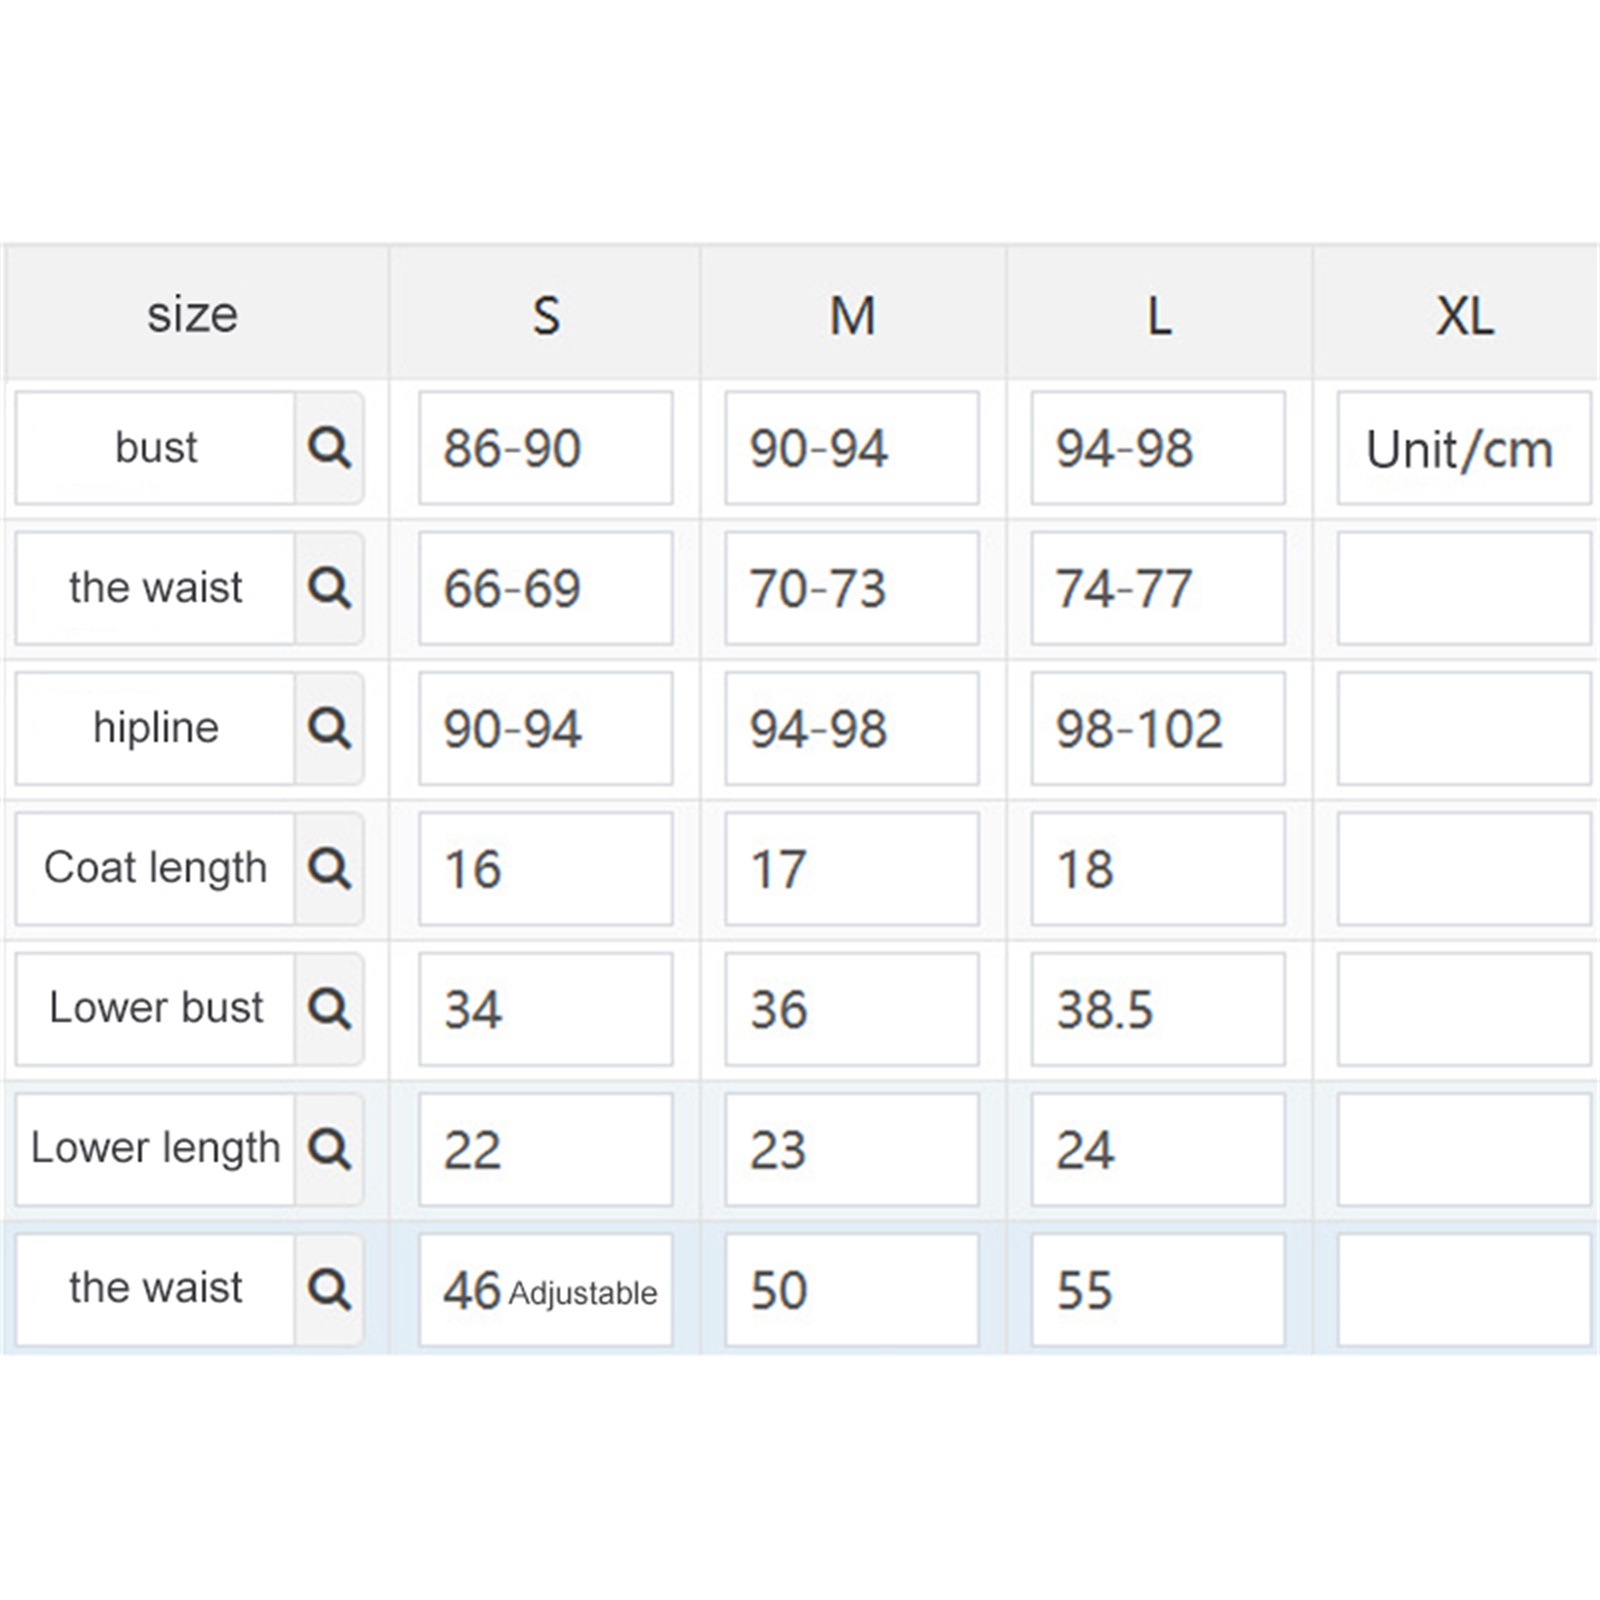
Task: Click the Coat length S field showing 16
Action: pos(545,868)
